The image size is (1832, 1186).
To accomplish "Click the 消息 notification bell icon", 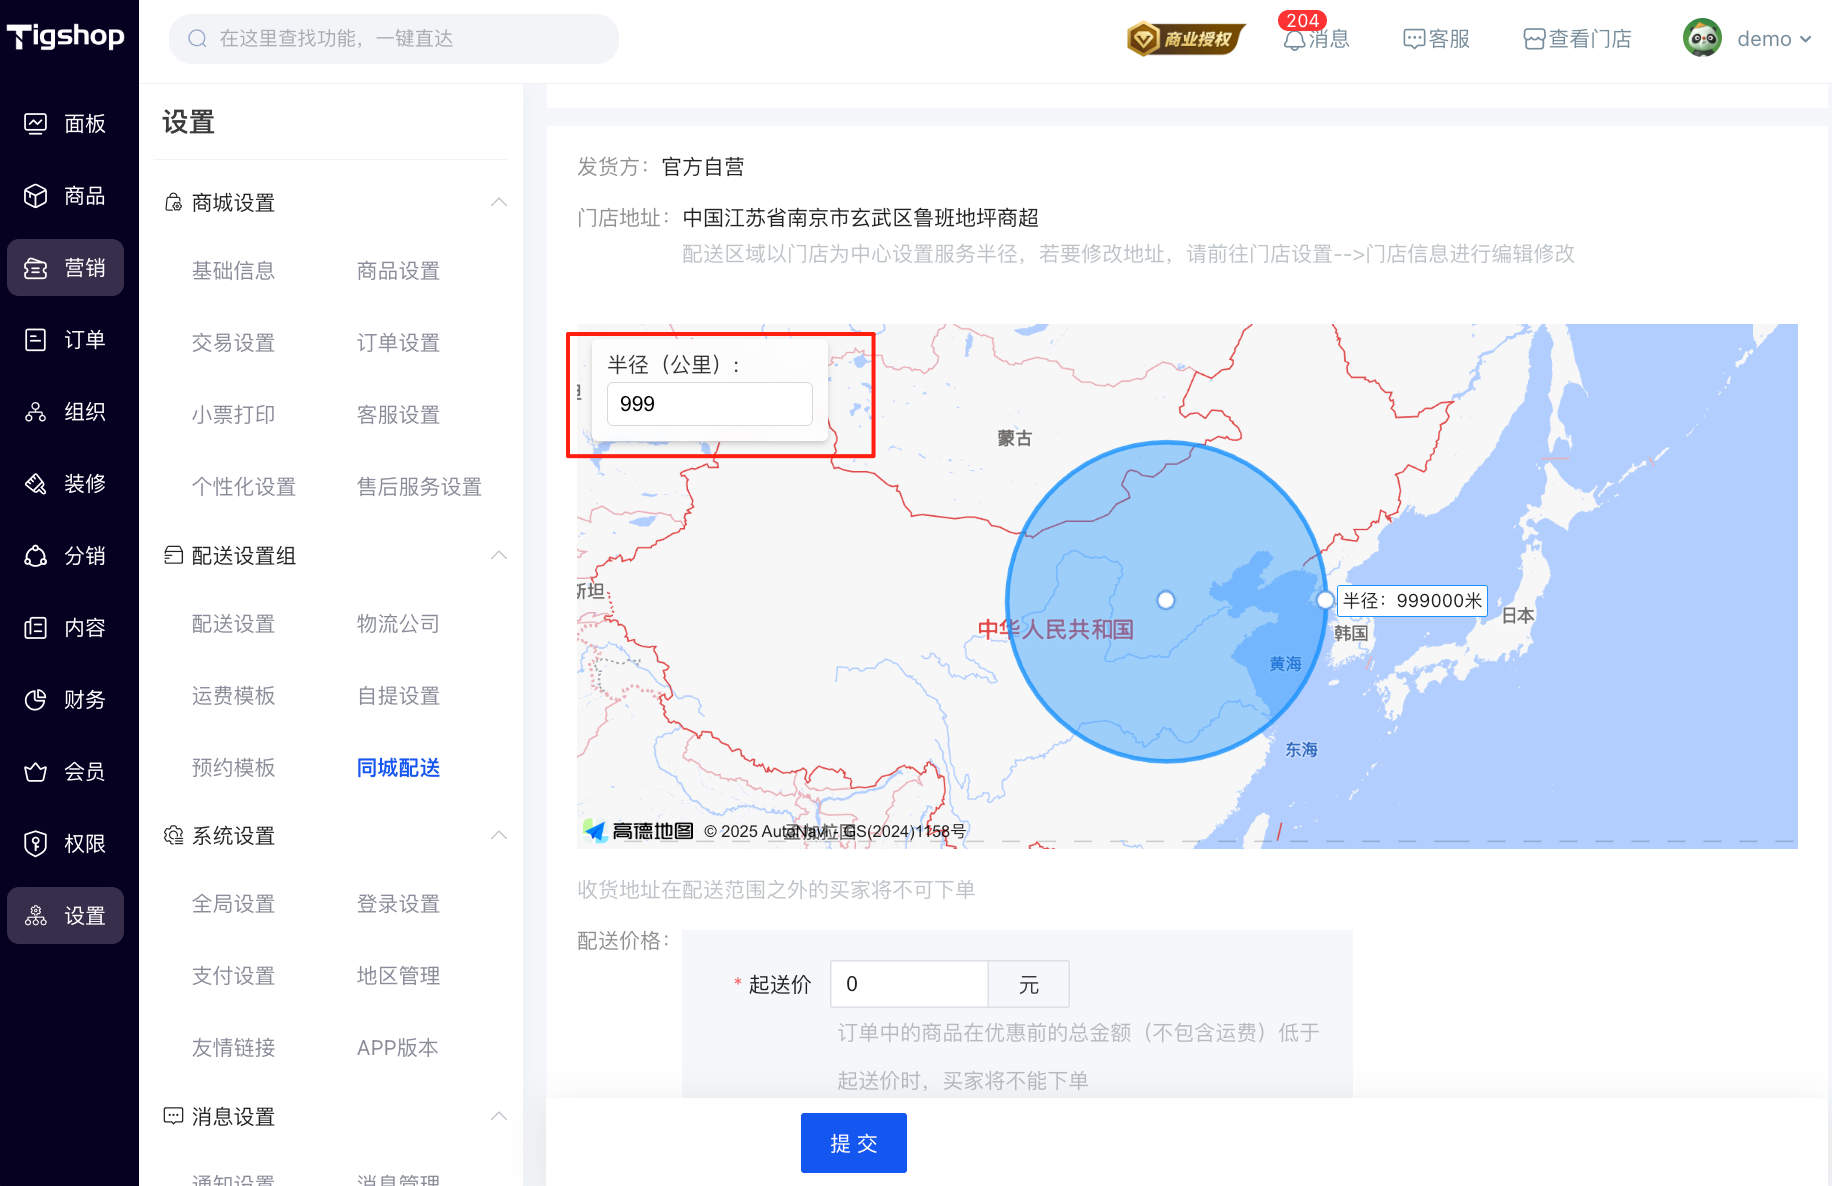I will click(1295, 40).
